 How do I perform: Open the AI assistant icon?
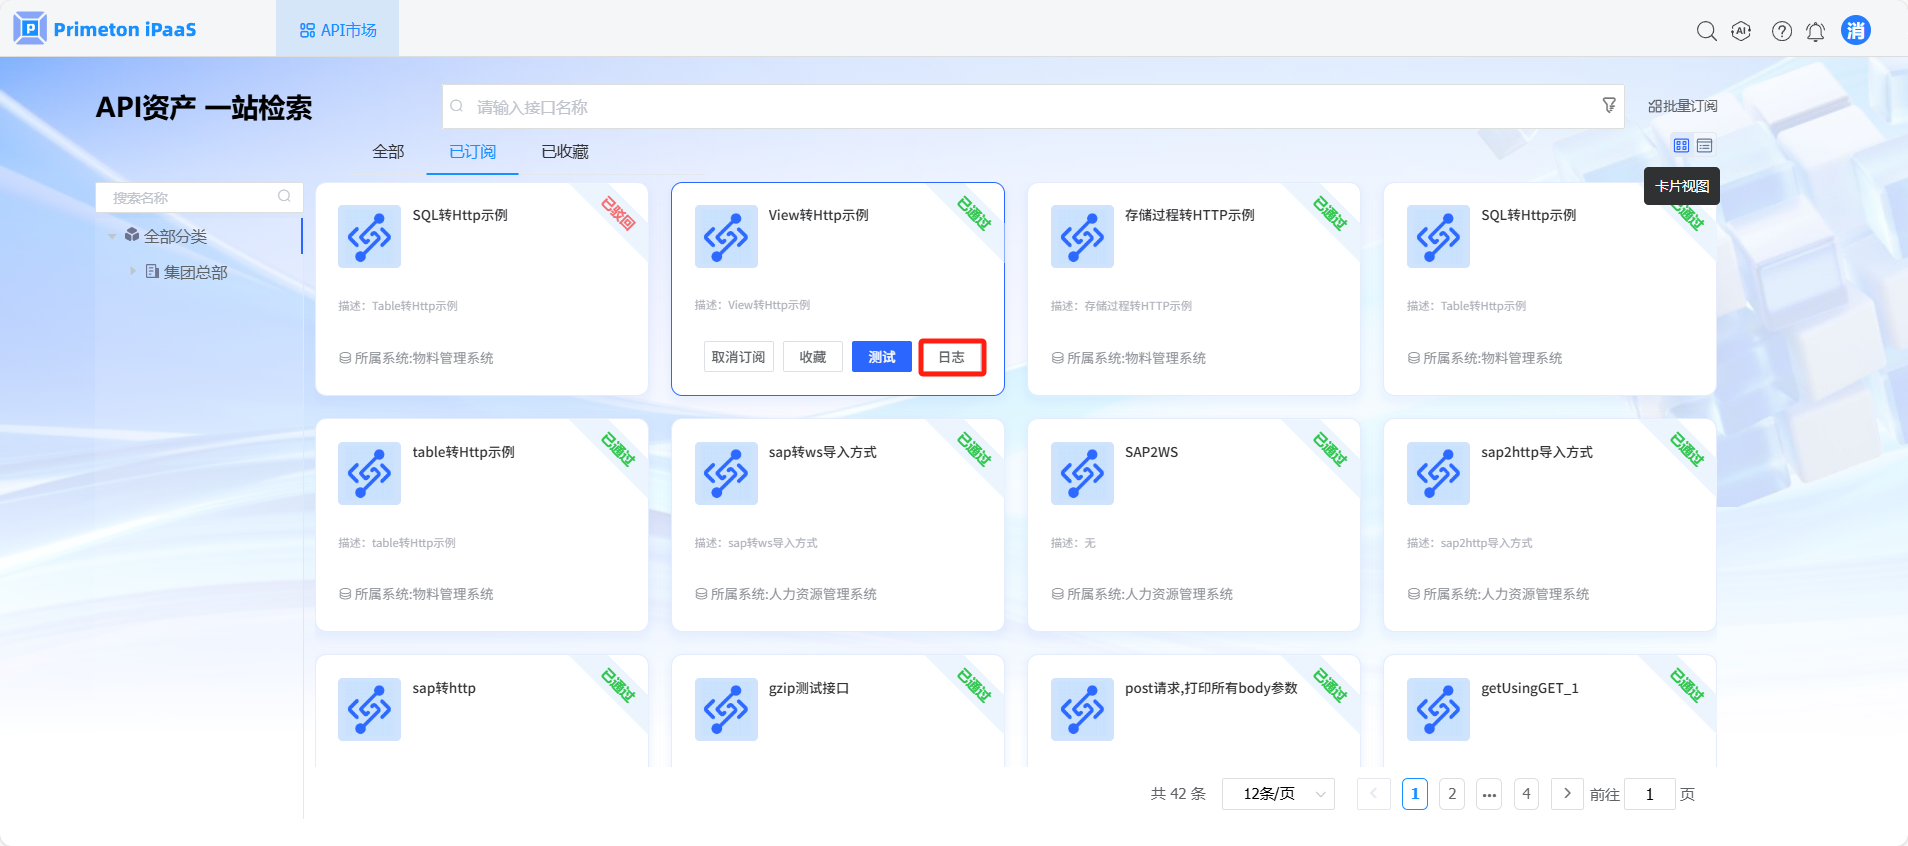1741,31
